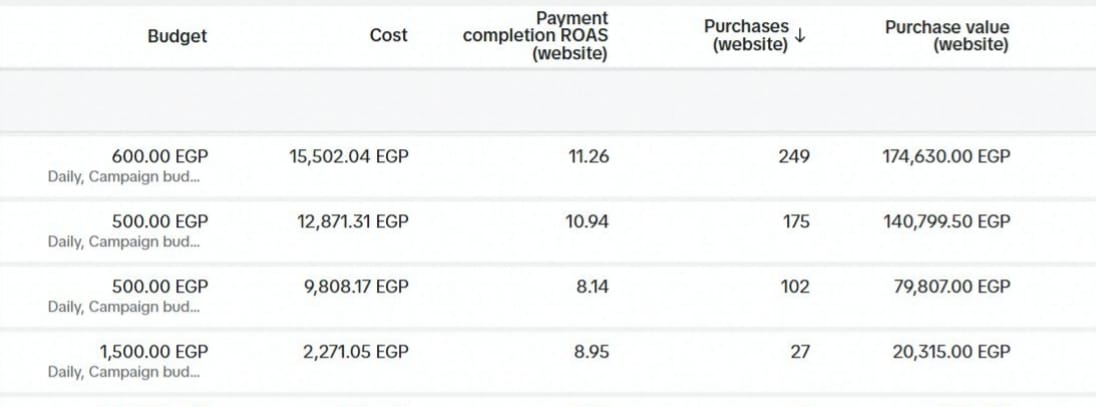Image resolution: width=1096 pixels, height=407 pixels.
Task: Click the 175 purchases cell
Action: pyautogui.click(x=796, y=221)
